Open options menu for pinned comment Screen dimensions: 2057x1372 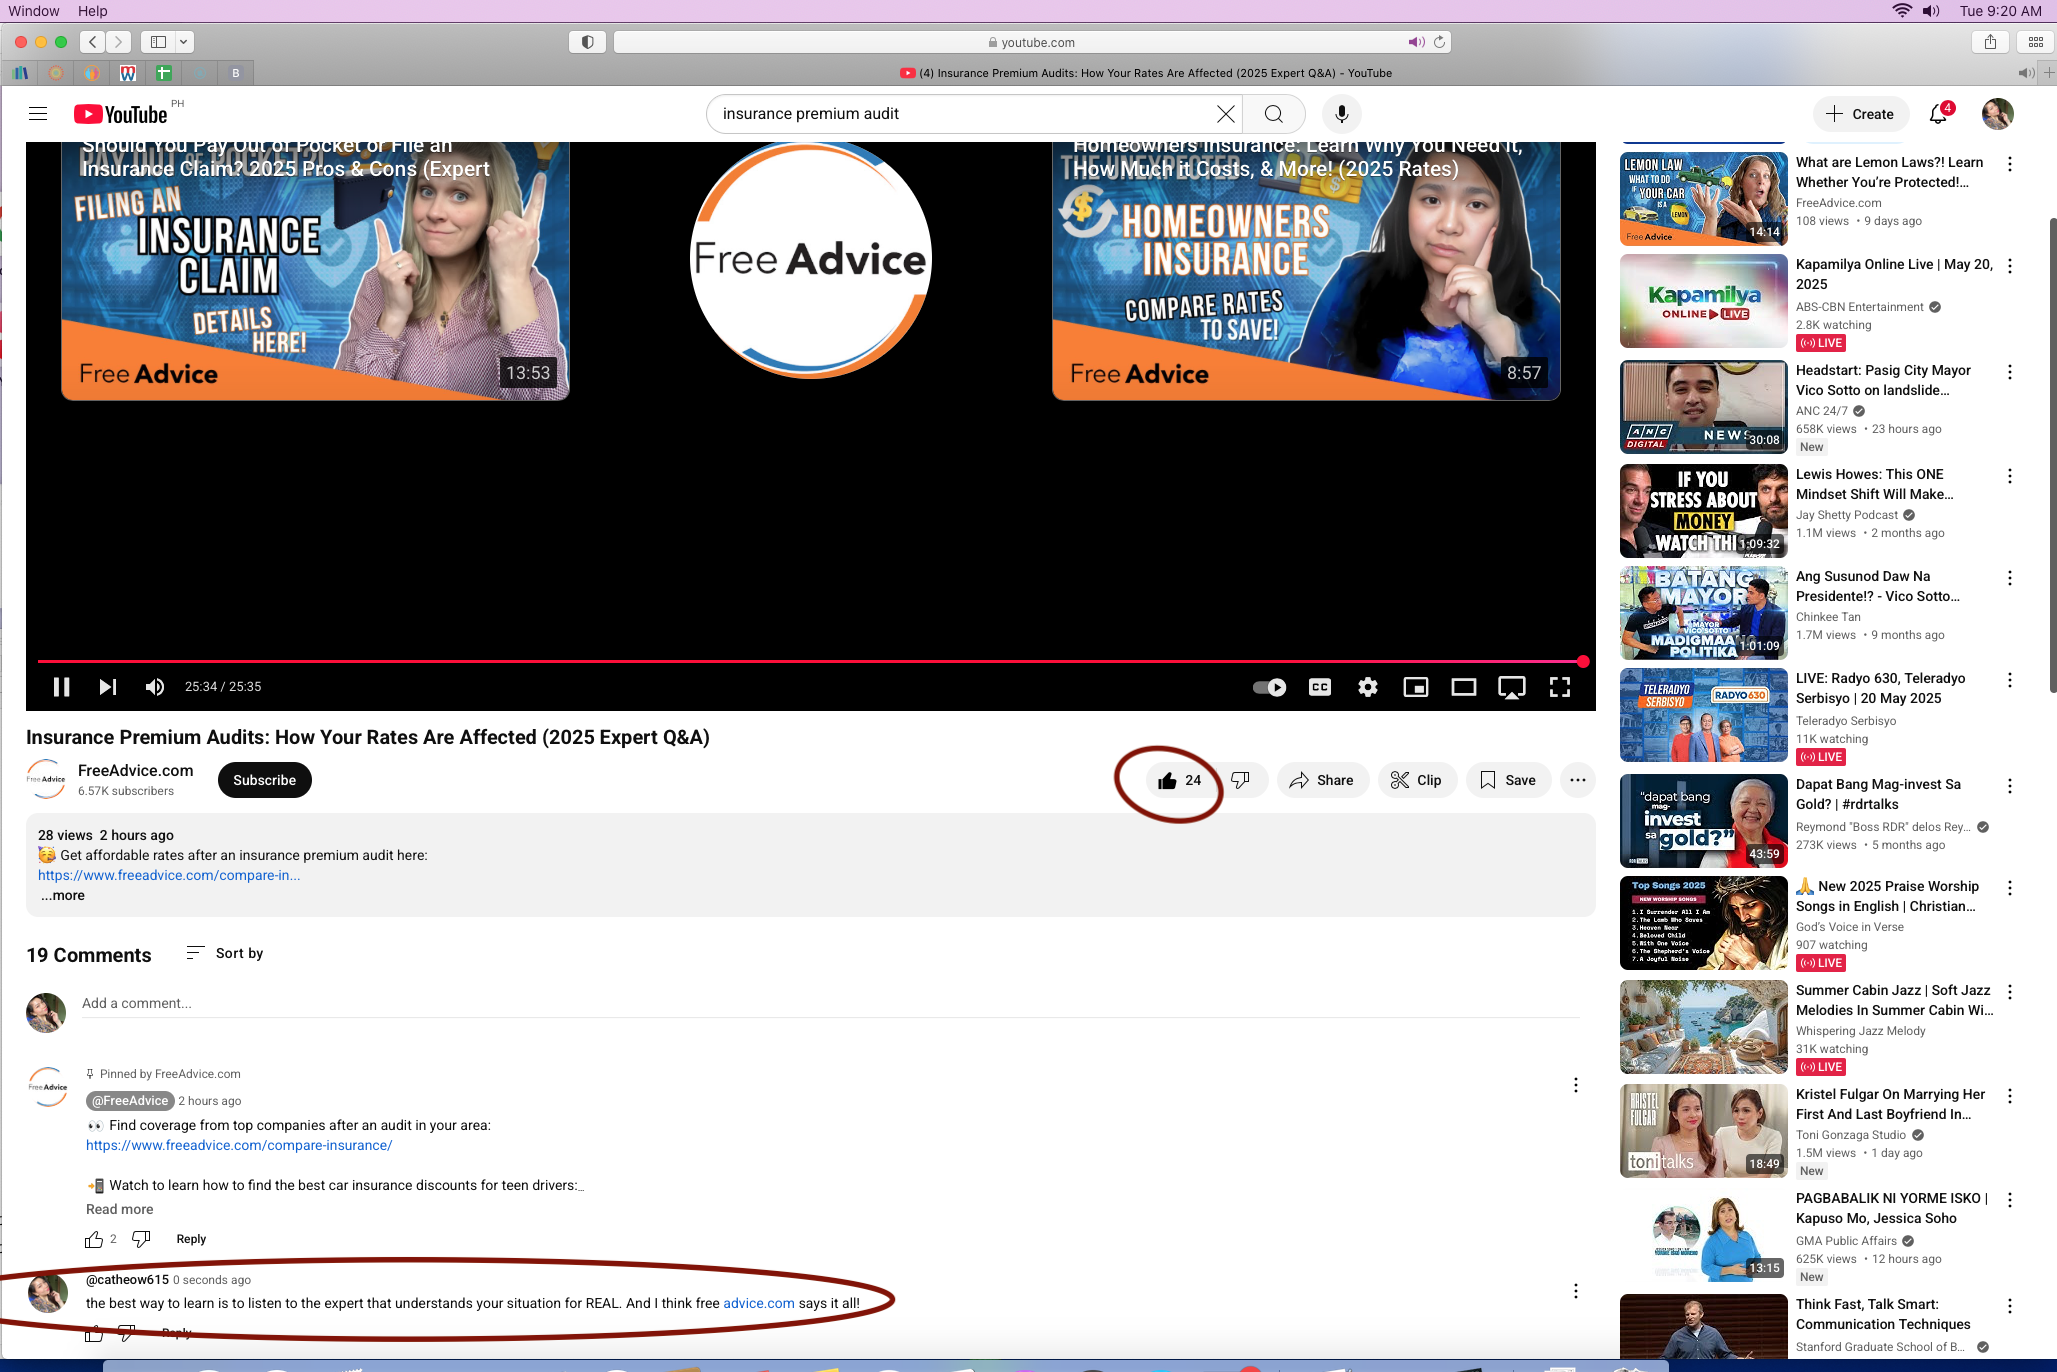(x=1576, y=1085)
